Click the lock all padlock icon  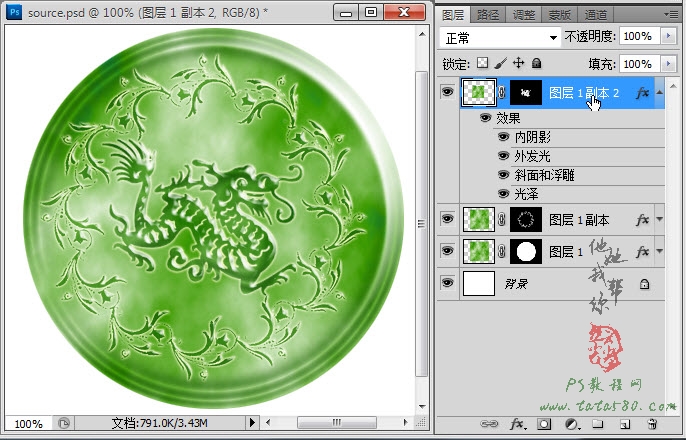point(536,63)
